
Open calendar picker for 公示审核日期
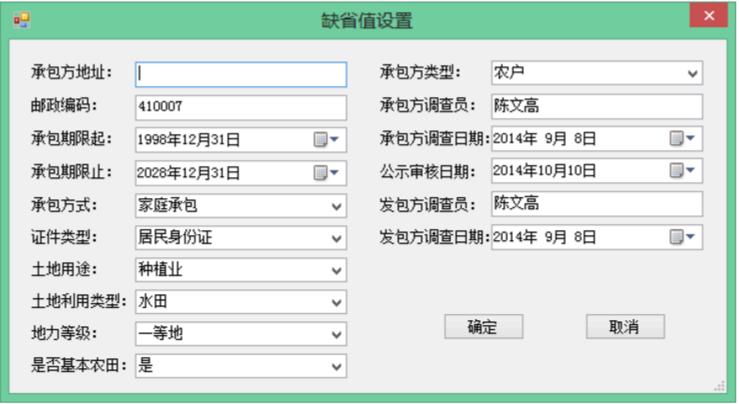(x=683, y=171)
